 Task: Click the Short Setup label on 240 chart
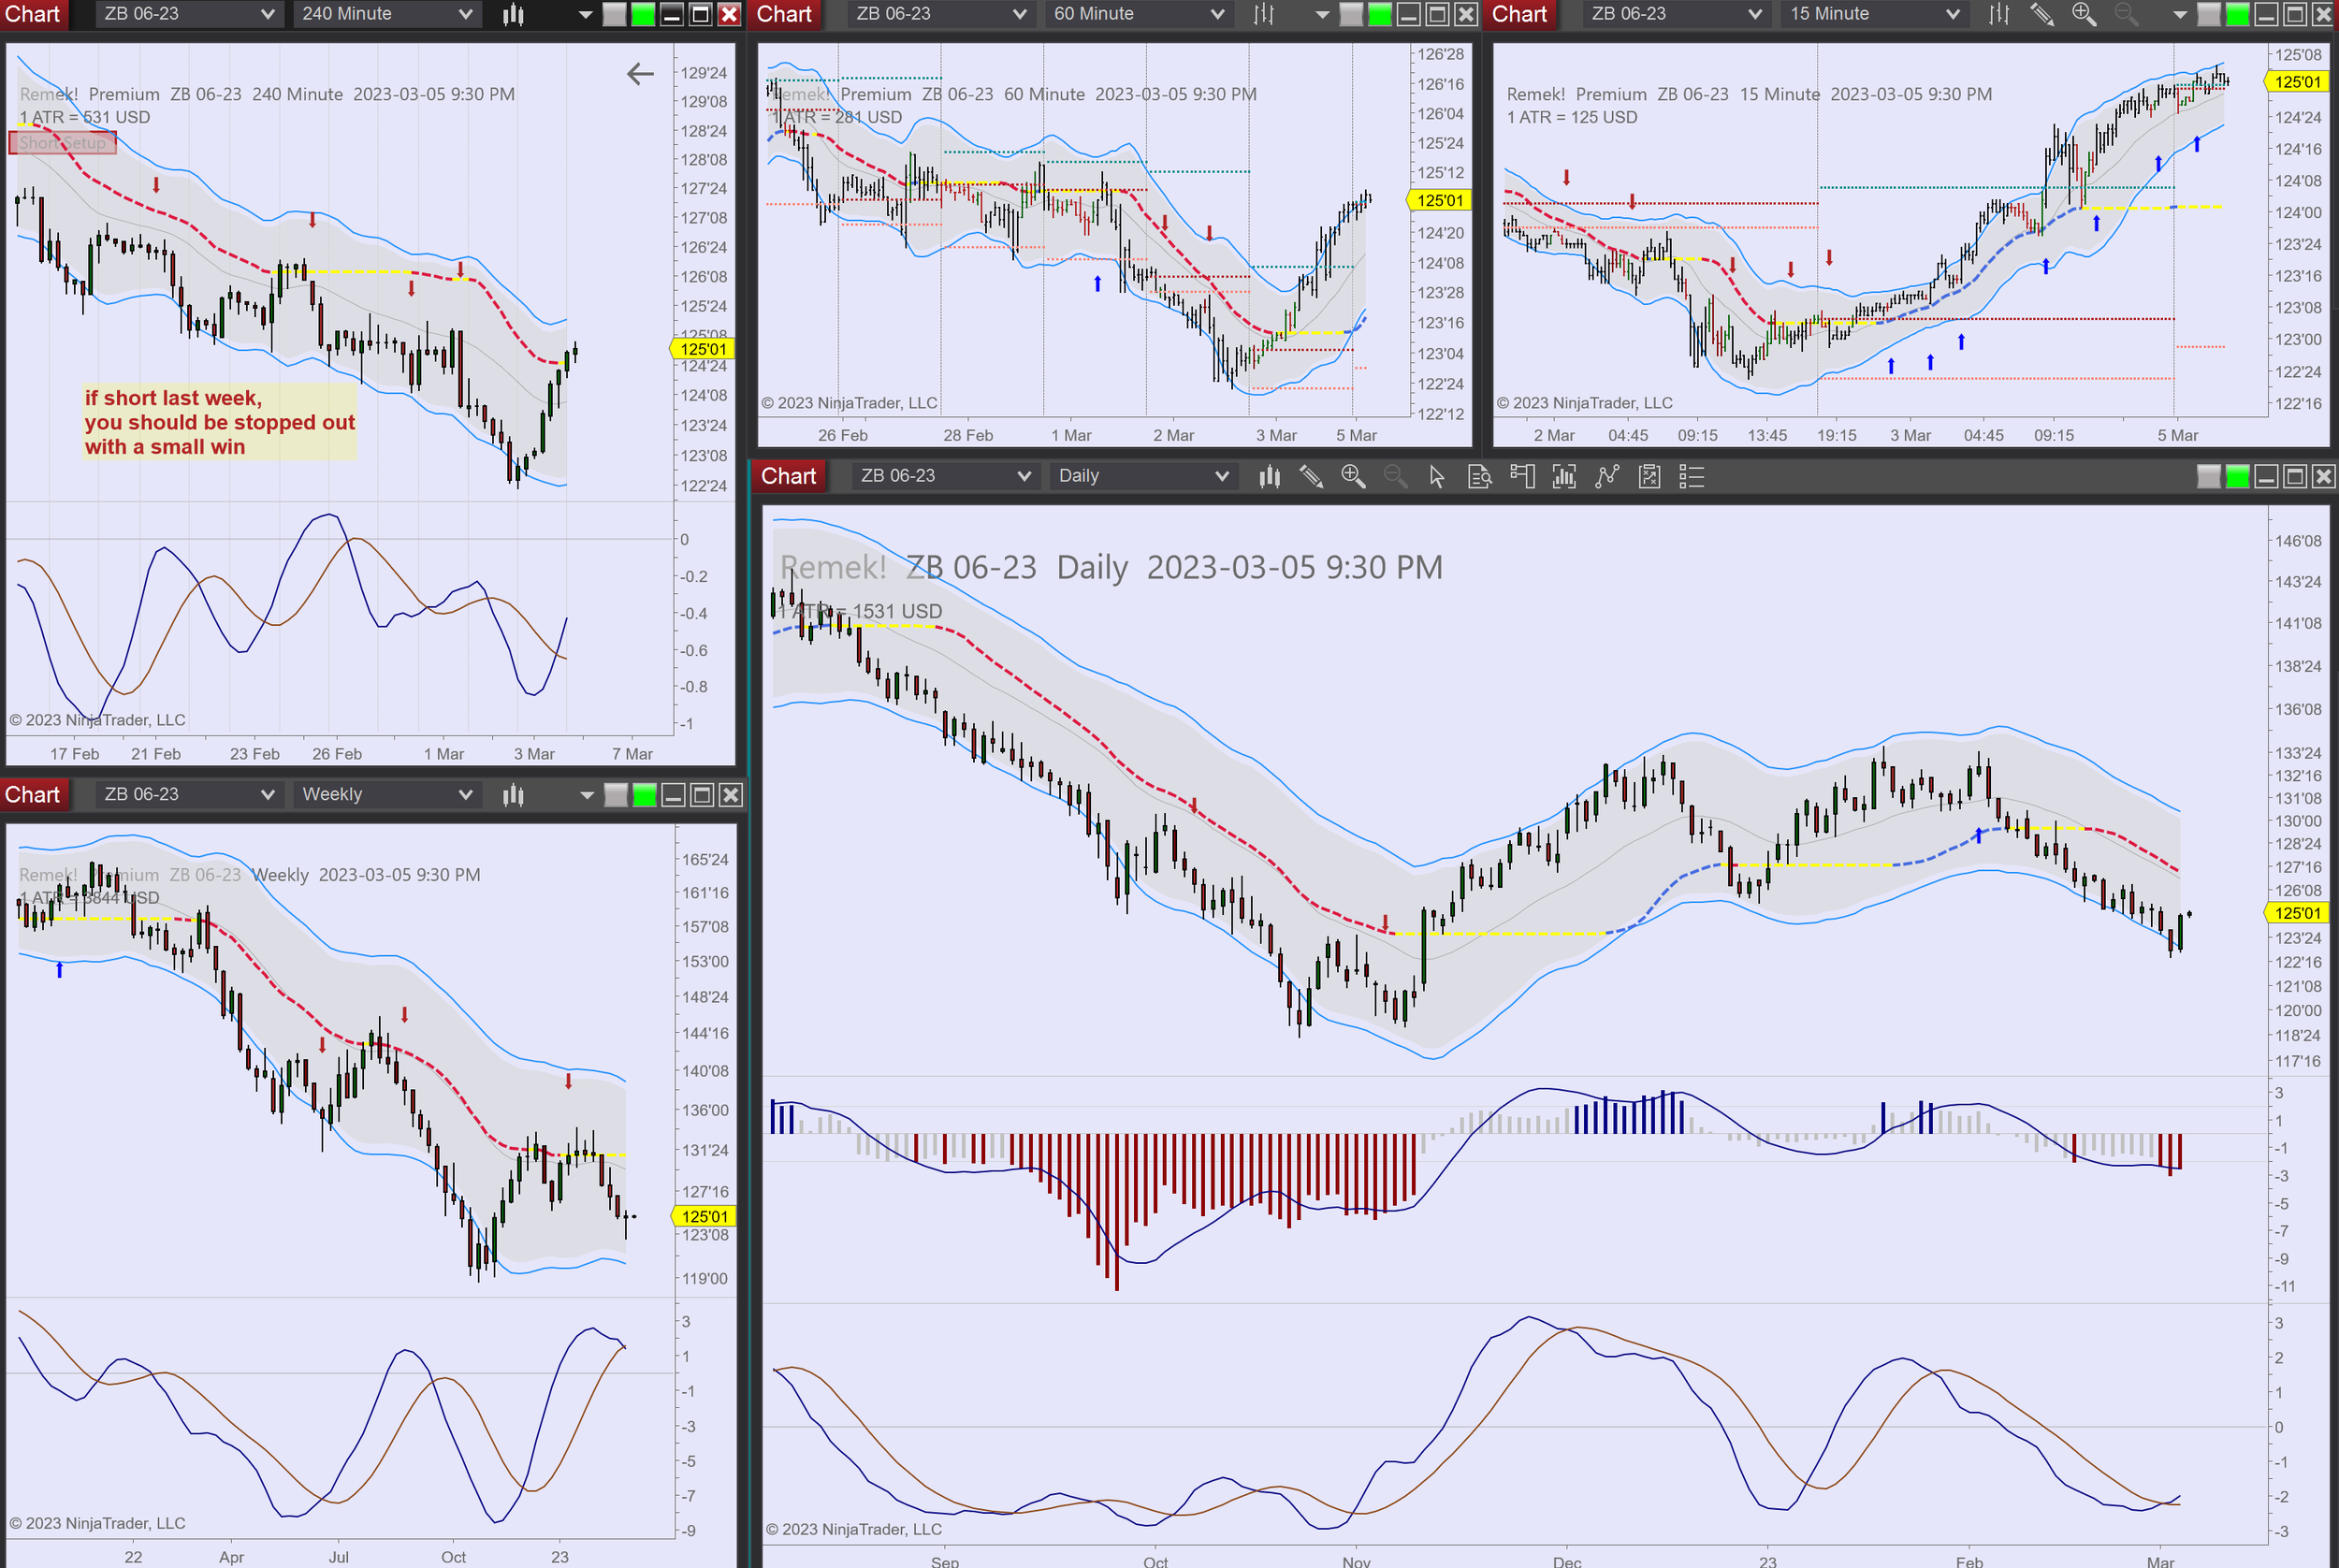[x=62, y=143]
